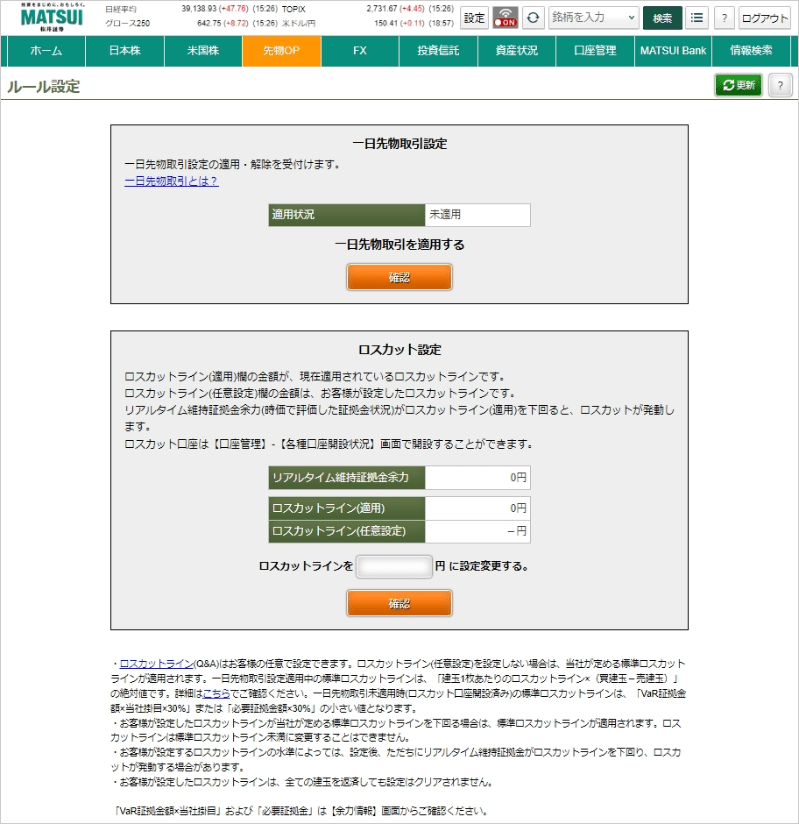Screen dimensions: 799x824
Task: Click the 検索 search button
Action: coord(662,18)
